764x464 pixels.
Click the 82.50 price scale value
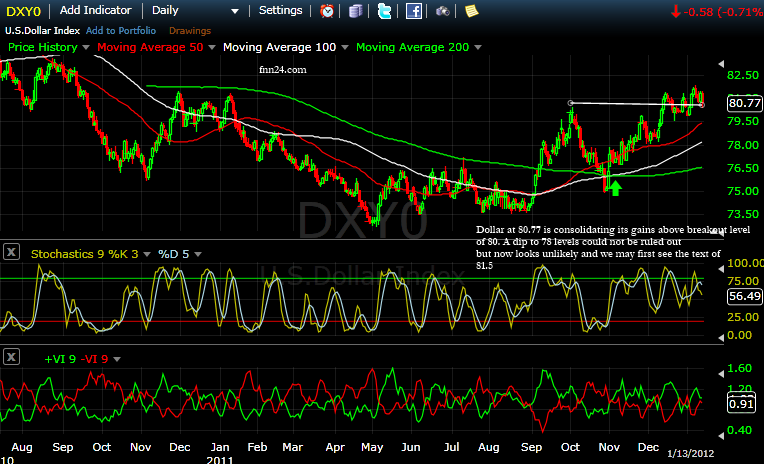(743, 75)
